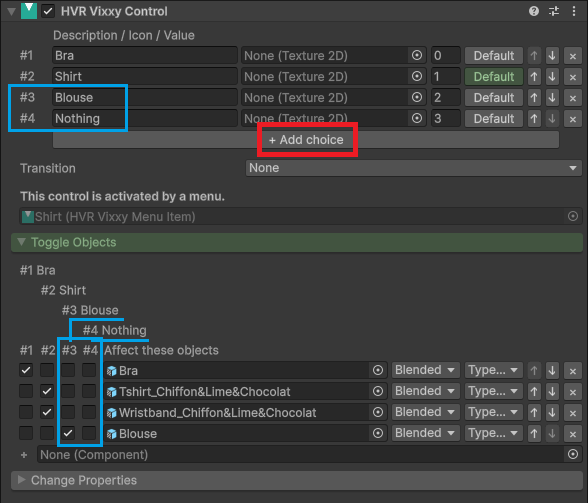The image size is (588, 503).
Task: Uncheck the #3 checkbox for Blouse object
Action: (x=68, y=433)
